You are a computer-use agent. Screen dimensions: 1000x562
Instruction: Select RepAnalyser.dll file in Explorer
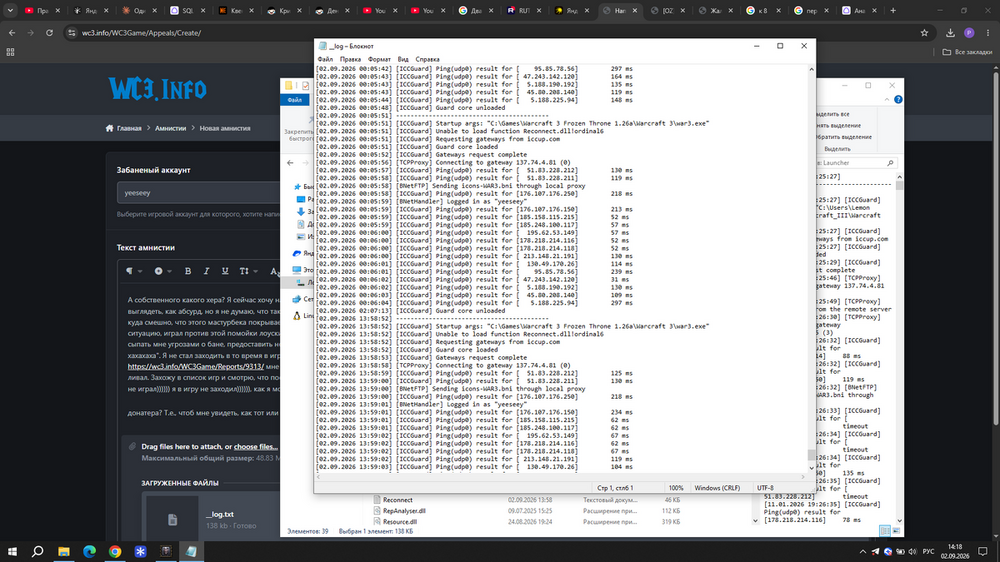(404, 511)
